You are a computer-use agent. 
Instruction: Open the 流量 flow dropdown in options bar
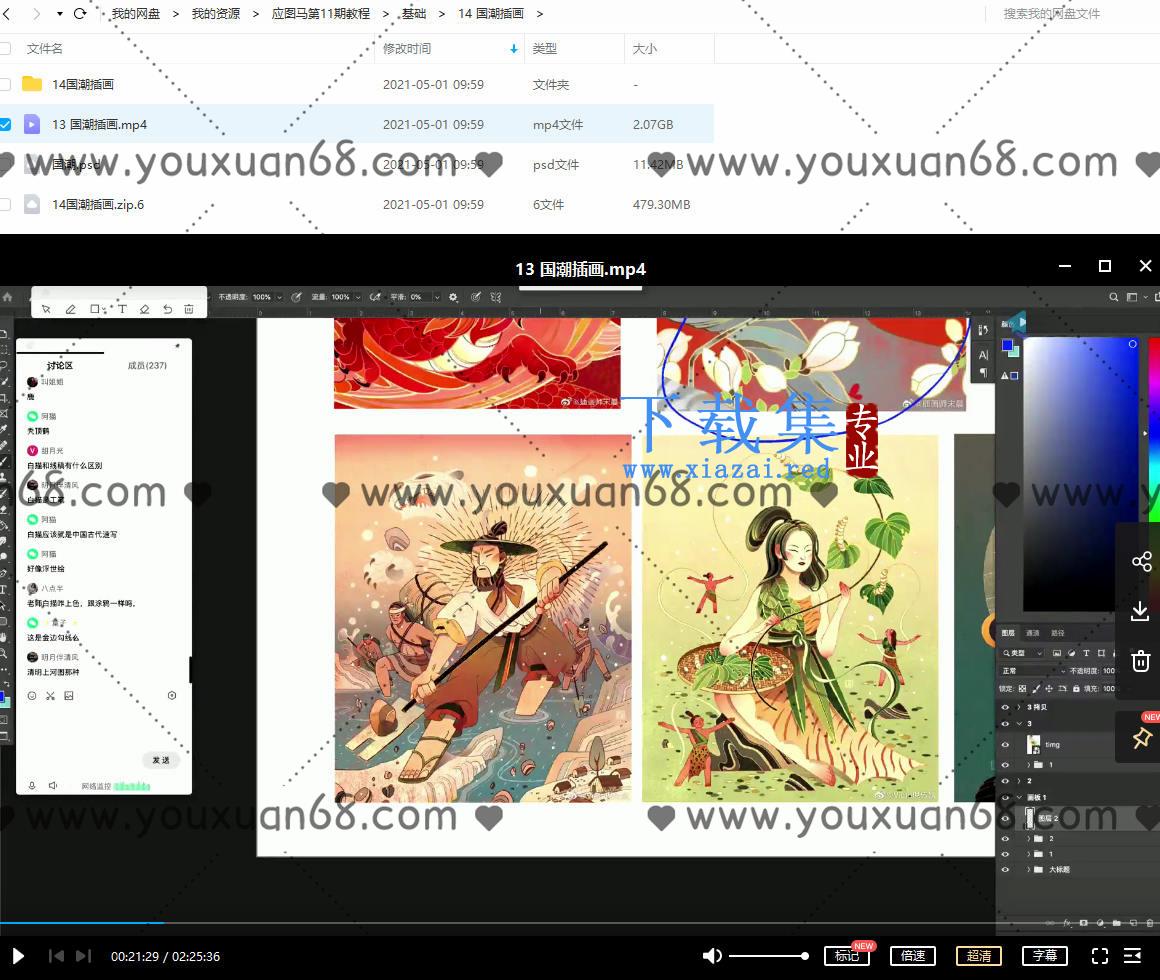[358, 297]
